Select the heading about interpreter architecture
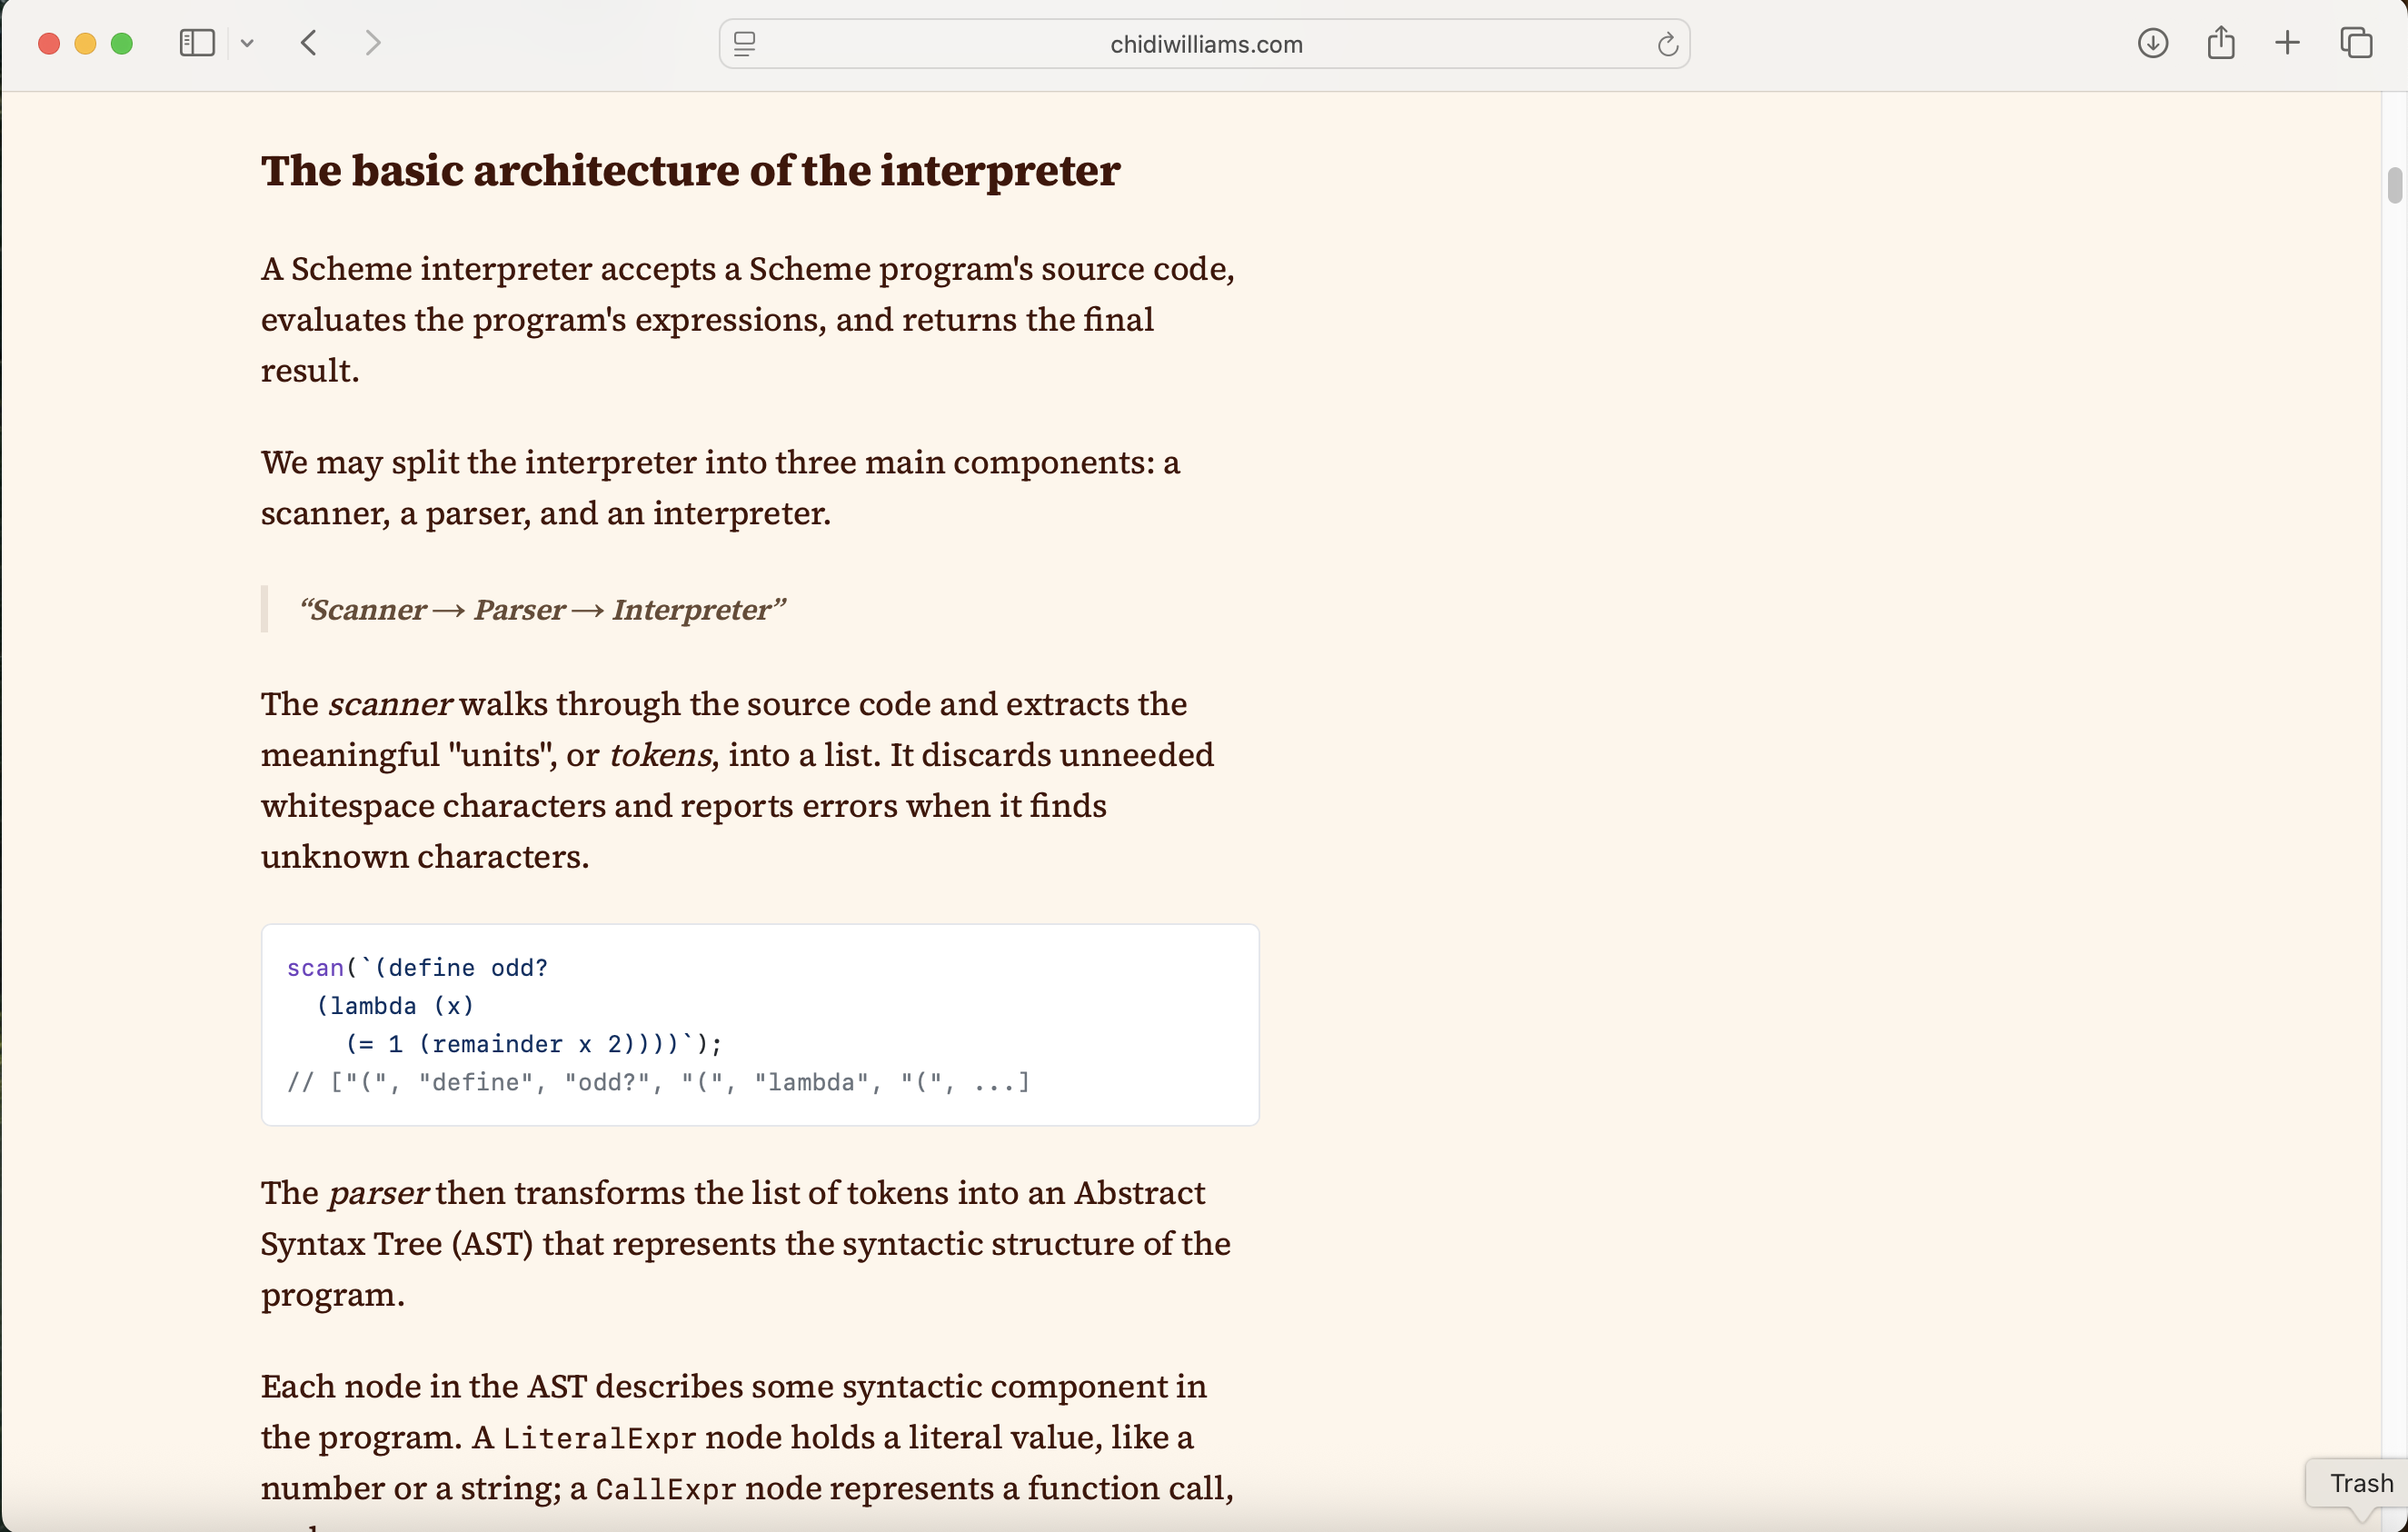The height and width of the screenshot is (1532, 2408). click(x=691, y=171)
